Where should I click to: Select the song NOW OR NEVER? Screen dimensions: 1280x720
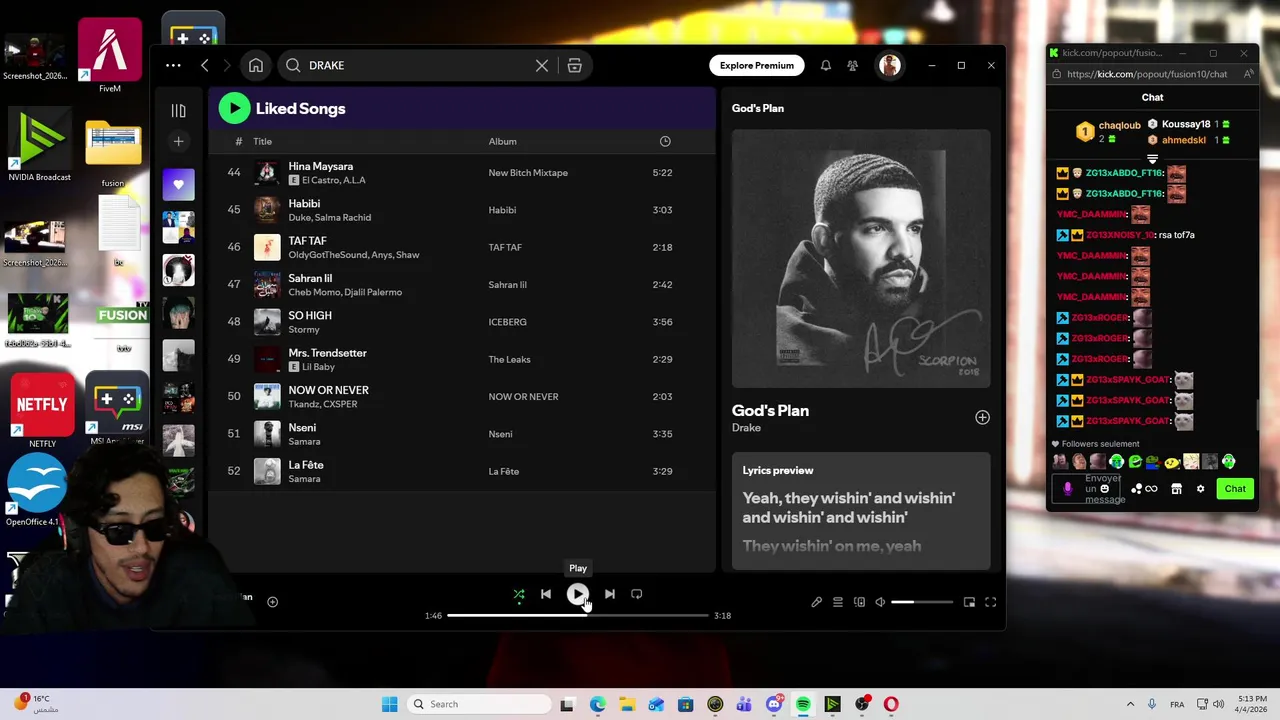point(328,390)
